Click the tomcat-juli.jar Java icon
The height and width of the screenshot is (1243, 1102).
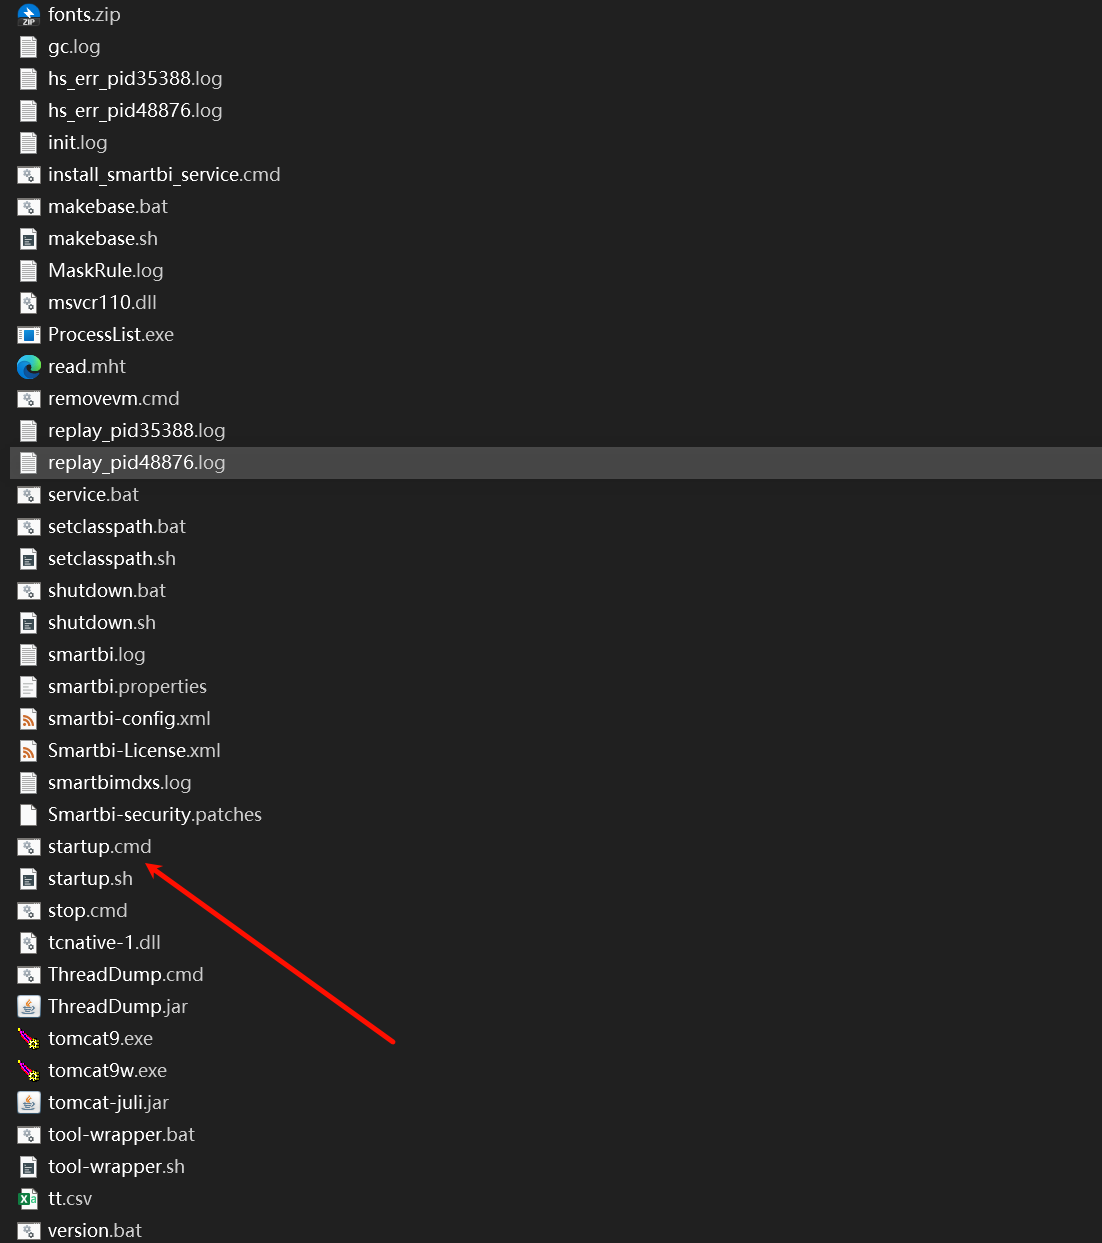(29, 1103)
